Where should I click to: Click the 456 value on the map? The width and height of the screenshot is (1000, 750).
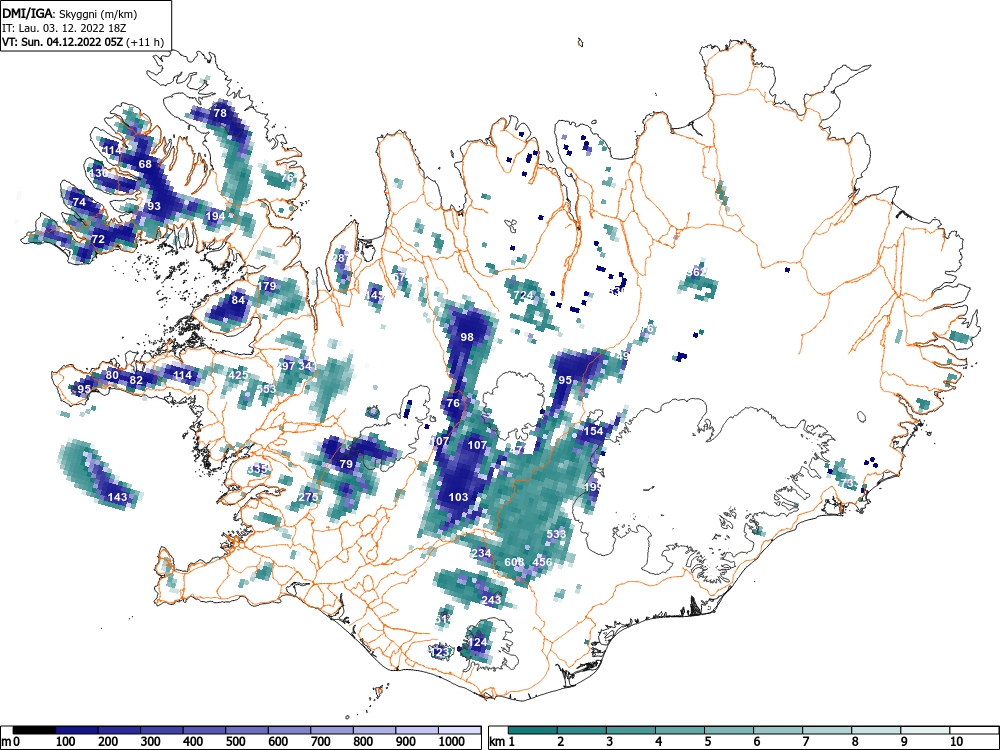click(542, 562)
